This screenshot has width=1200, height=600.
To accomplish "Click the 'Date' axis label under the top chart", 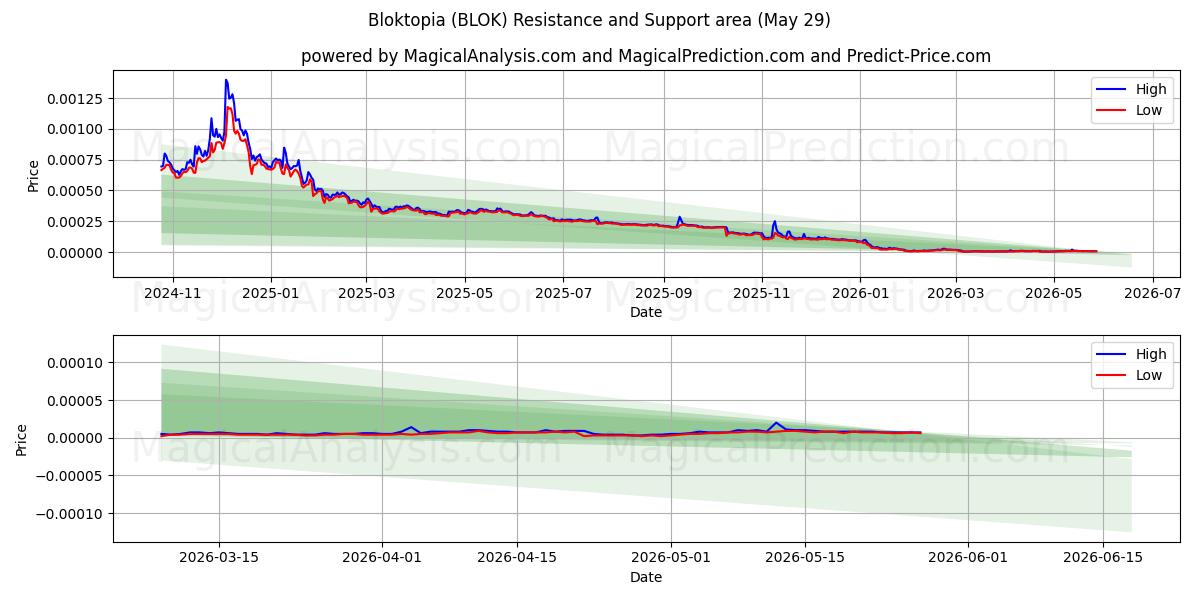I will coord(646,312).
